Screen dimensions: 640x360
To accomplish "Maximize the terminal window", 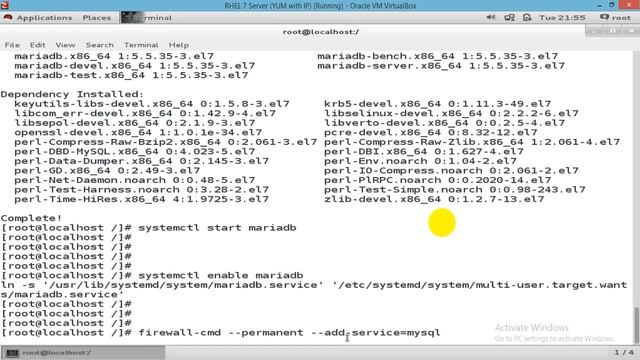I will 612,31.
